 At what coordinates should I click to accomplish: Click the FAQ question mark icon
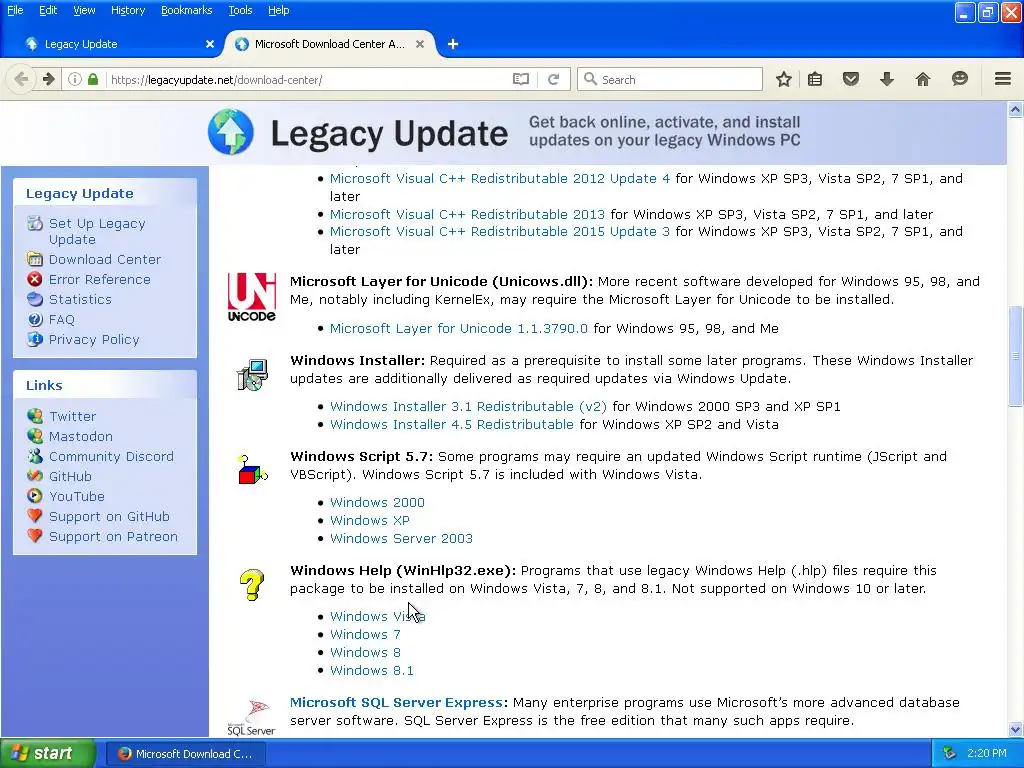point(35,319)
